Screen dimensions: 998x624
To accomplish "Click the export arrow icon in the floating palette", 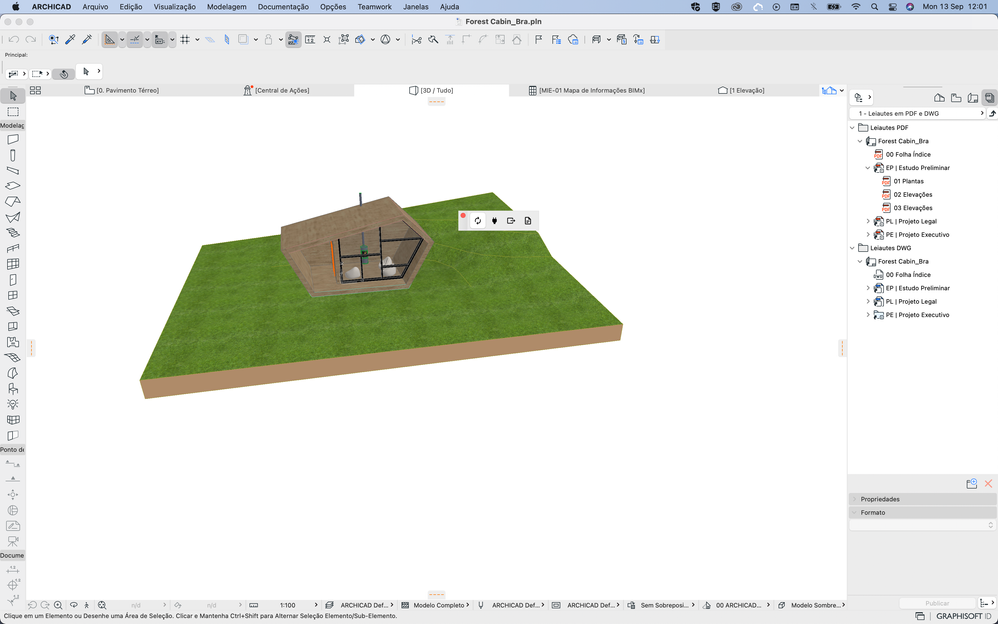I will coord(510,221).
